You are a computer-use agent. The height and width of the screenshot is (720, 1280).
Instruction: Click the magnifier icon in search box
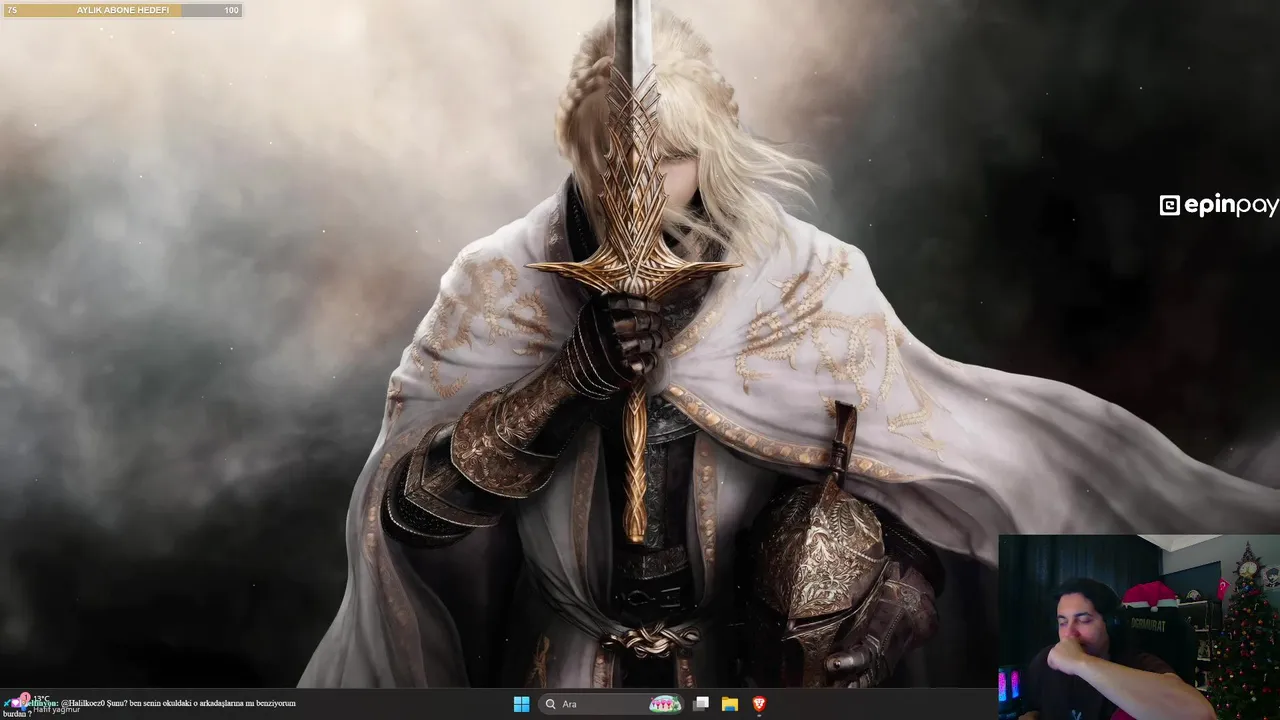[x=550, y=704]
